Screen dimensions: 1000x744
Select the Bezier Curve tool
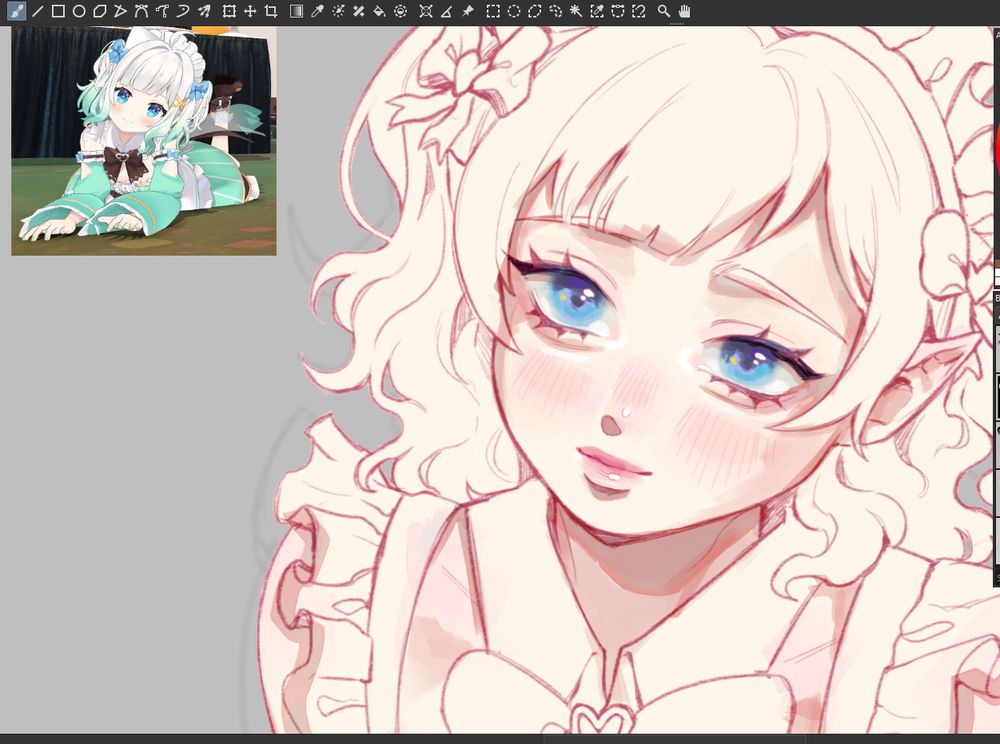coord(141,11)
